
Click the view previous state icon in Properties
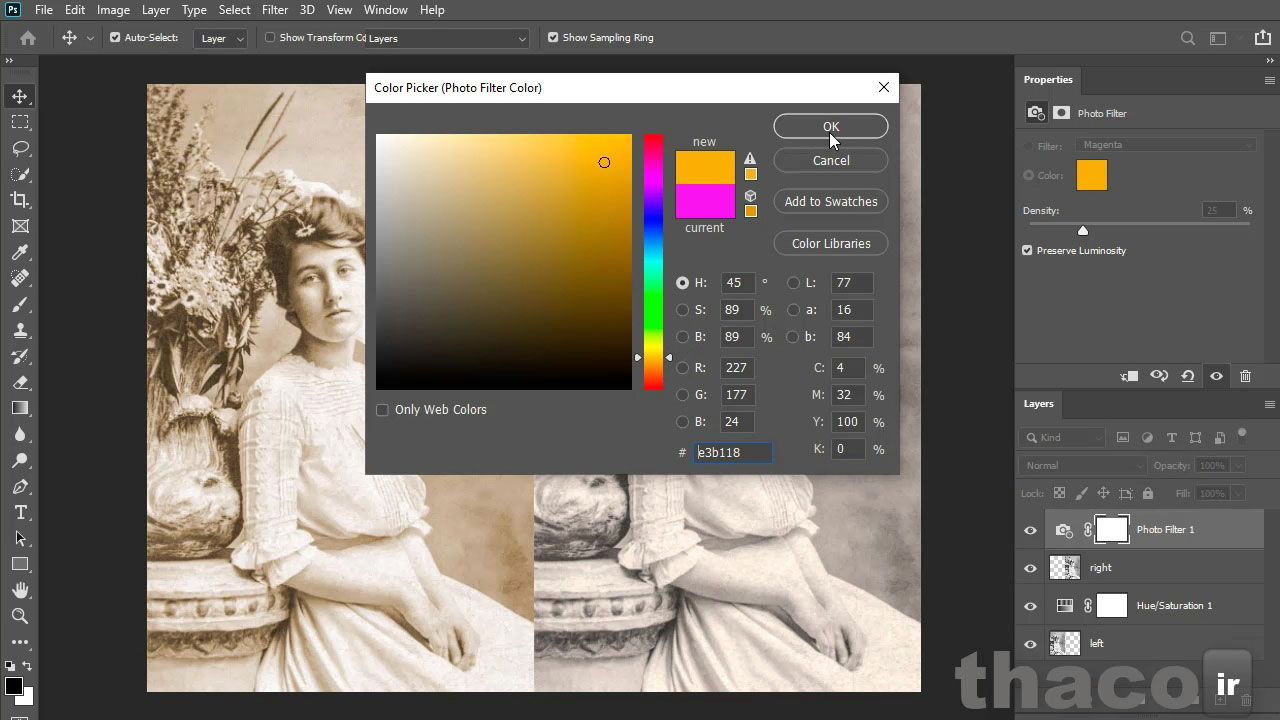click(1159, 376)
